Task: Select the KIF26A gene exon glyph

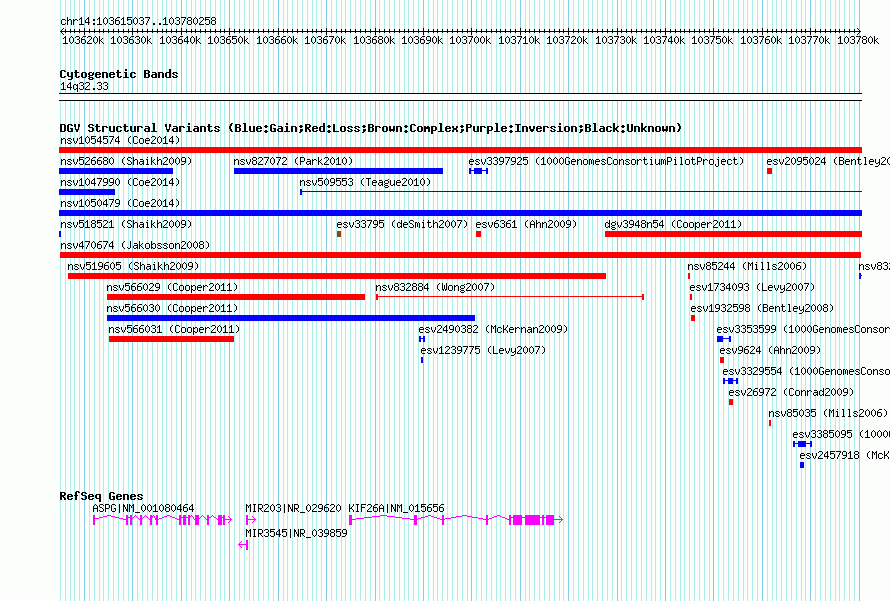Action: (456, 520)
